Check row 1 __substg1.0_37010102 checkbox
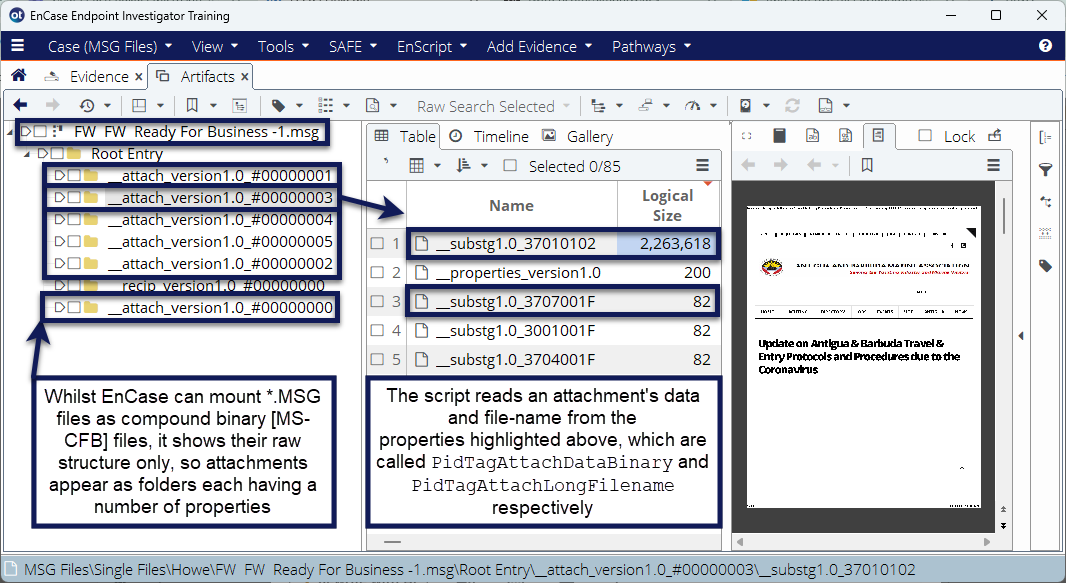Screen dimensions: 1066x583 [377, 243]
